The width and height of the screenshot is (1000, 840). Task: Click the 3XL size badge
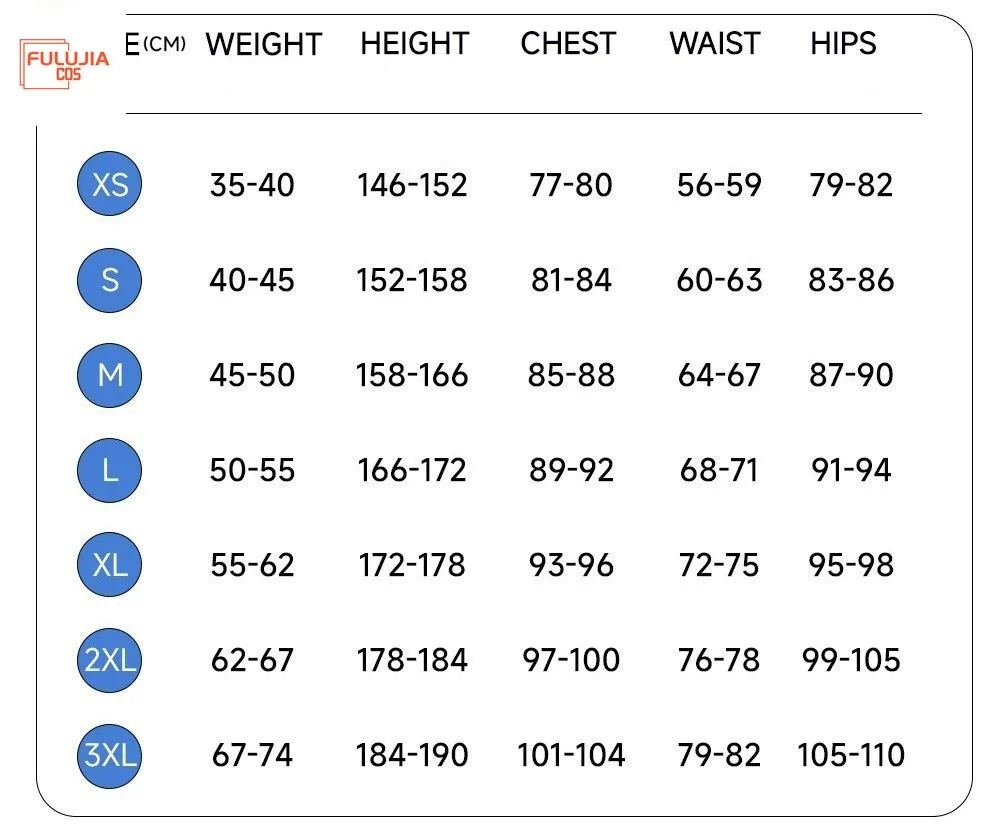tap(109, 755)
